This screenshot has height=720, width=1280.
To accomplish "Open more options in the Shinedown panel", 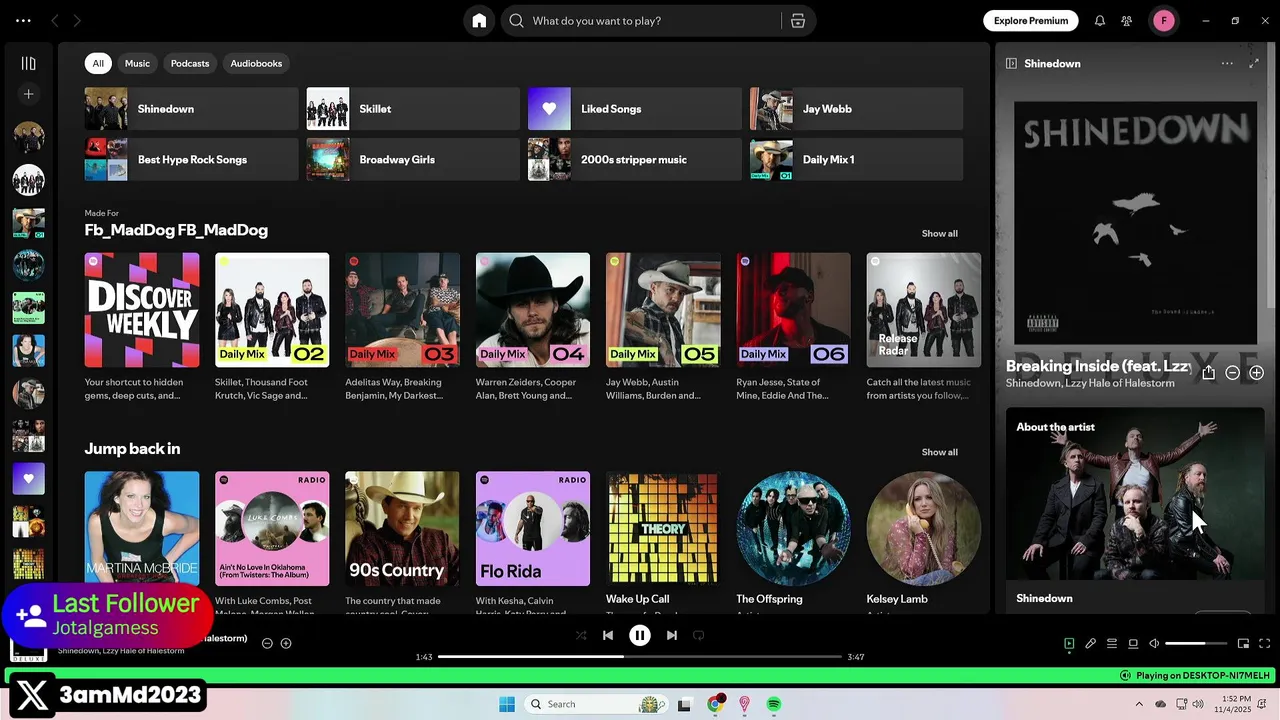I will click(1227, 63).
